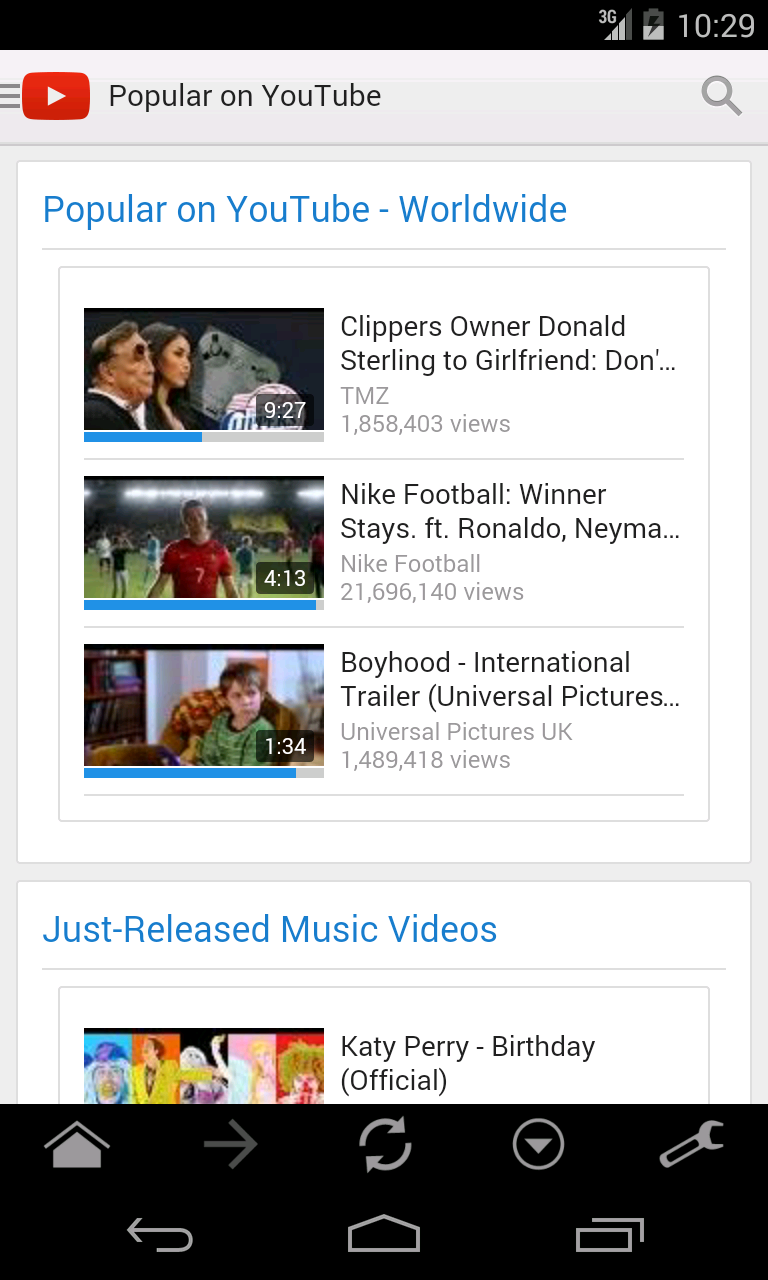Open 'Just-Released Music Videos' heading
Viewport: 768px width, 1280px height.
coord(270,930)
